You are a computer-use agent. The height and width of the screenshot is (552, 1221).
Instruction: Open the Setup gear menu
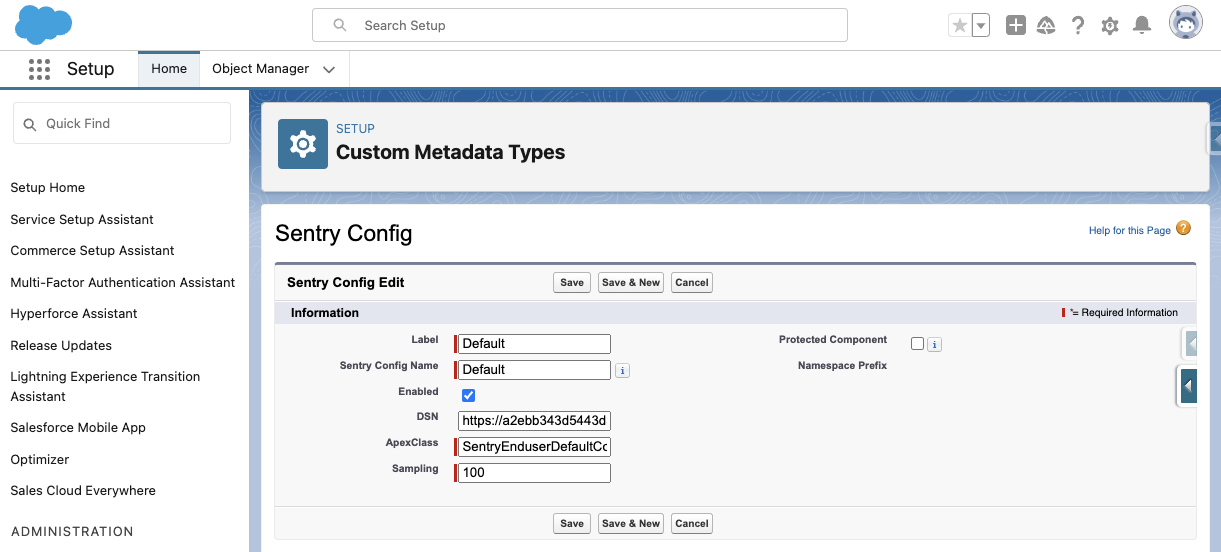coord(1110,26)
